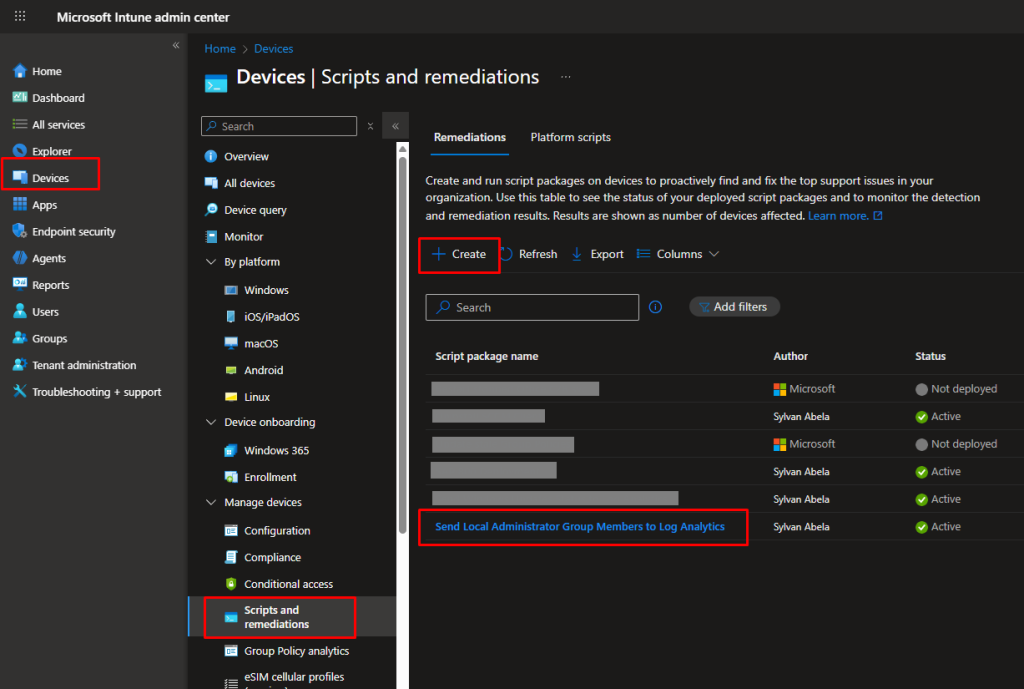Open Tenant administration
1024x689 pixels.
[x=85, y=364]
